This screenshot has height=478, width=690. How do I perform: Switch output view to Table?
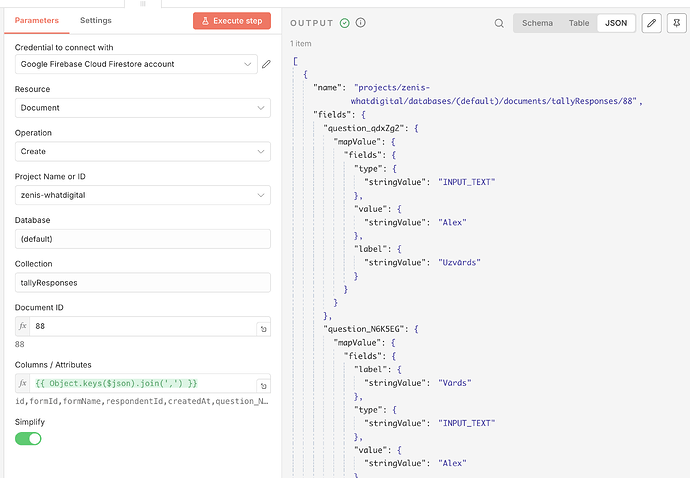(x=579, y=23)
